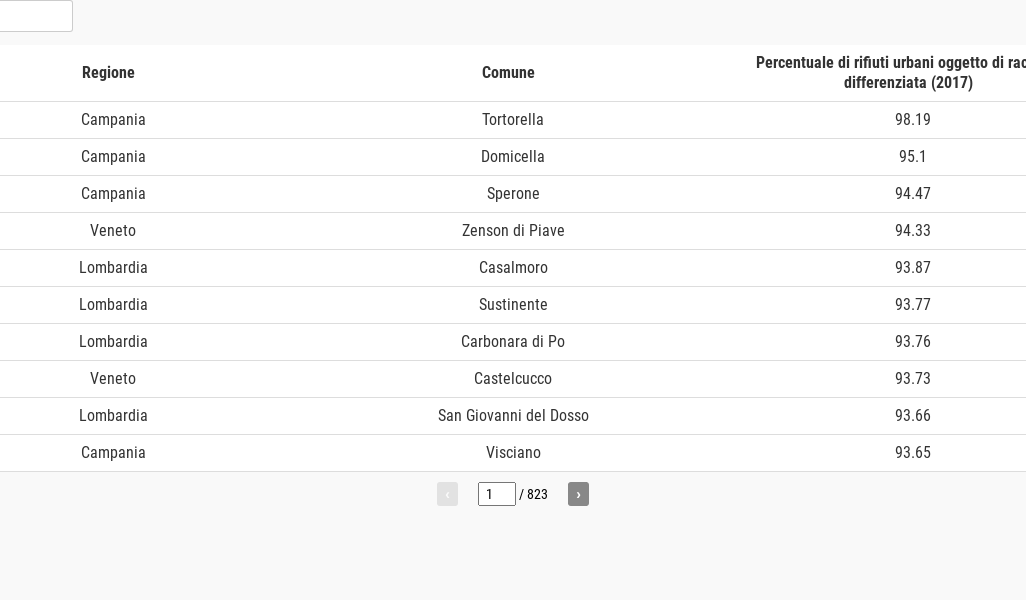Sort by Comune column header
Image resolution: width=1026 pixels, height=600 pixels.
[x=508, y=73]
